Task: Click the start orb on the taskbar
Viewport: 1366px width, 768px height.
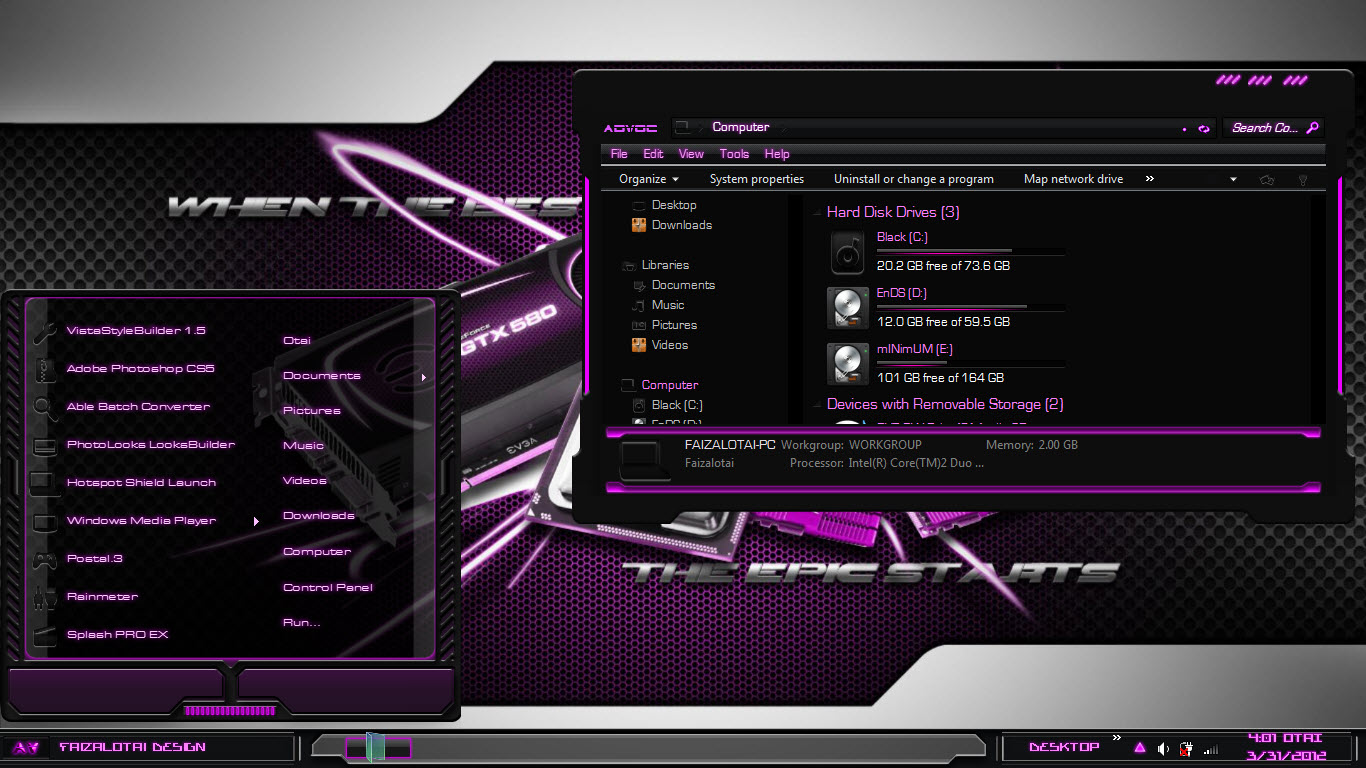Action: [25, 747]
